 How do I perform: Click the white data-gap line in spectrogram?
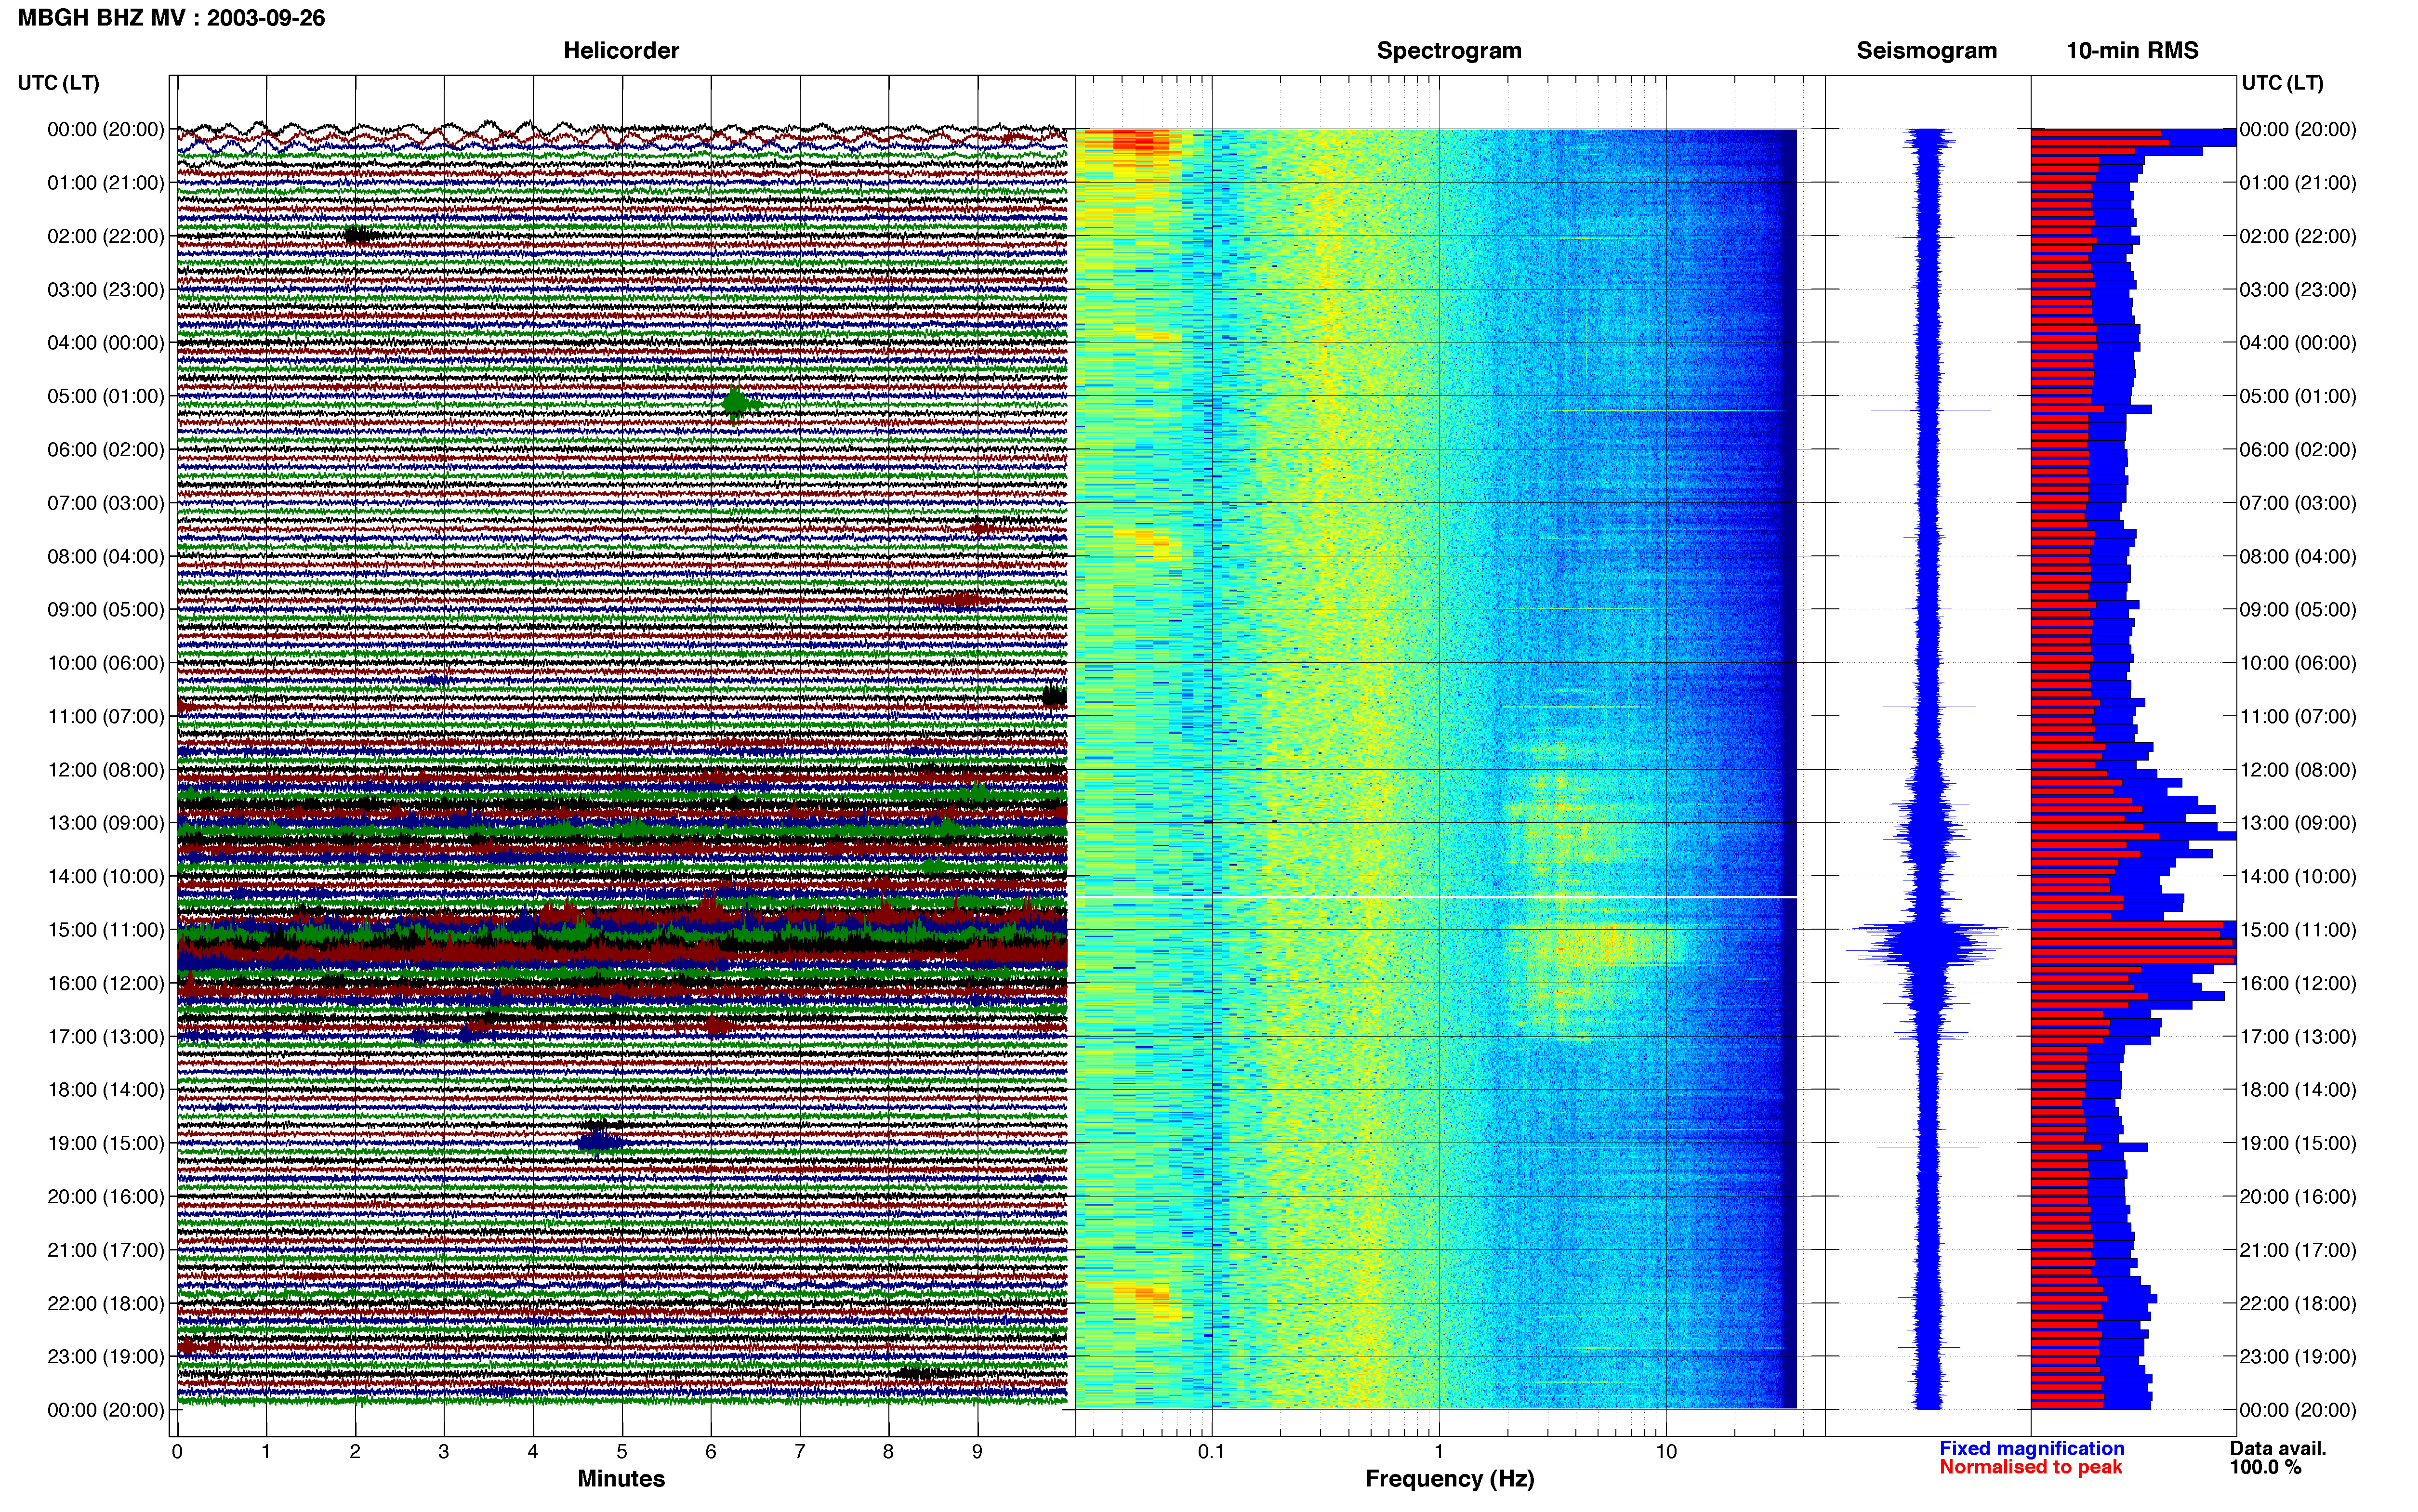tap(1436, 897)
